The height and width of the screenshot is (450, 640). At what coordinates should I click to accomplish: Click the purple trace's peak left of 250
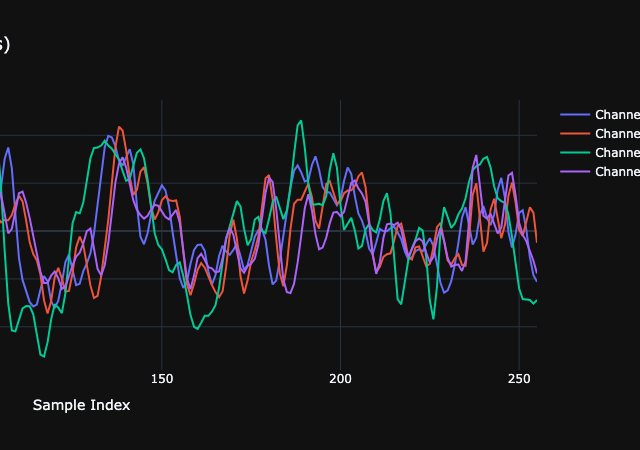coord(511,172)
